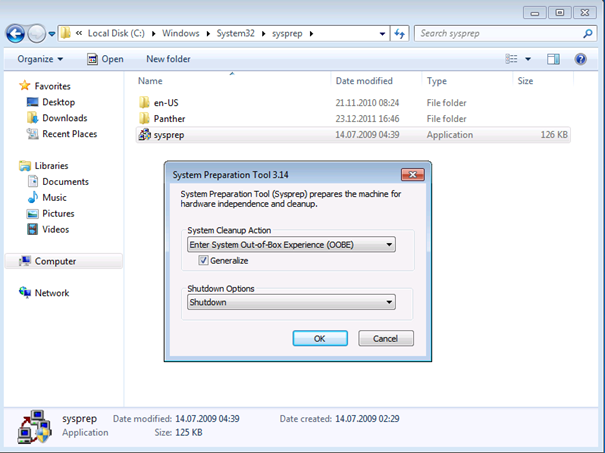Cancel the Sysprep dialog
The image size is (605, 453).
coord(386,338)
